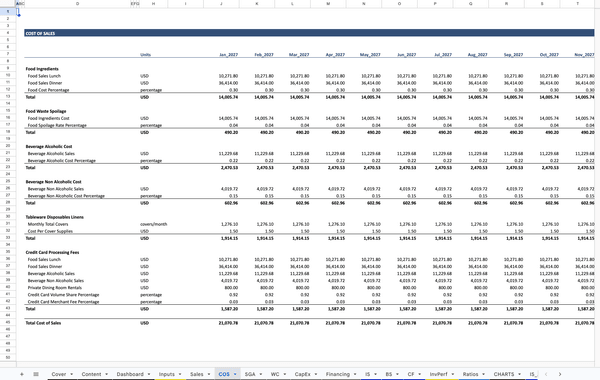Open COS tab dropdown arrow
The height and width of the screenshot is (380, 600).
[235, 374]
